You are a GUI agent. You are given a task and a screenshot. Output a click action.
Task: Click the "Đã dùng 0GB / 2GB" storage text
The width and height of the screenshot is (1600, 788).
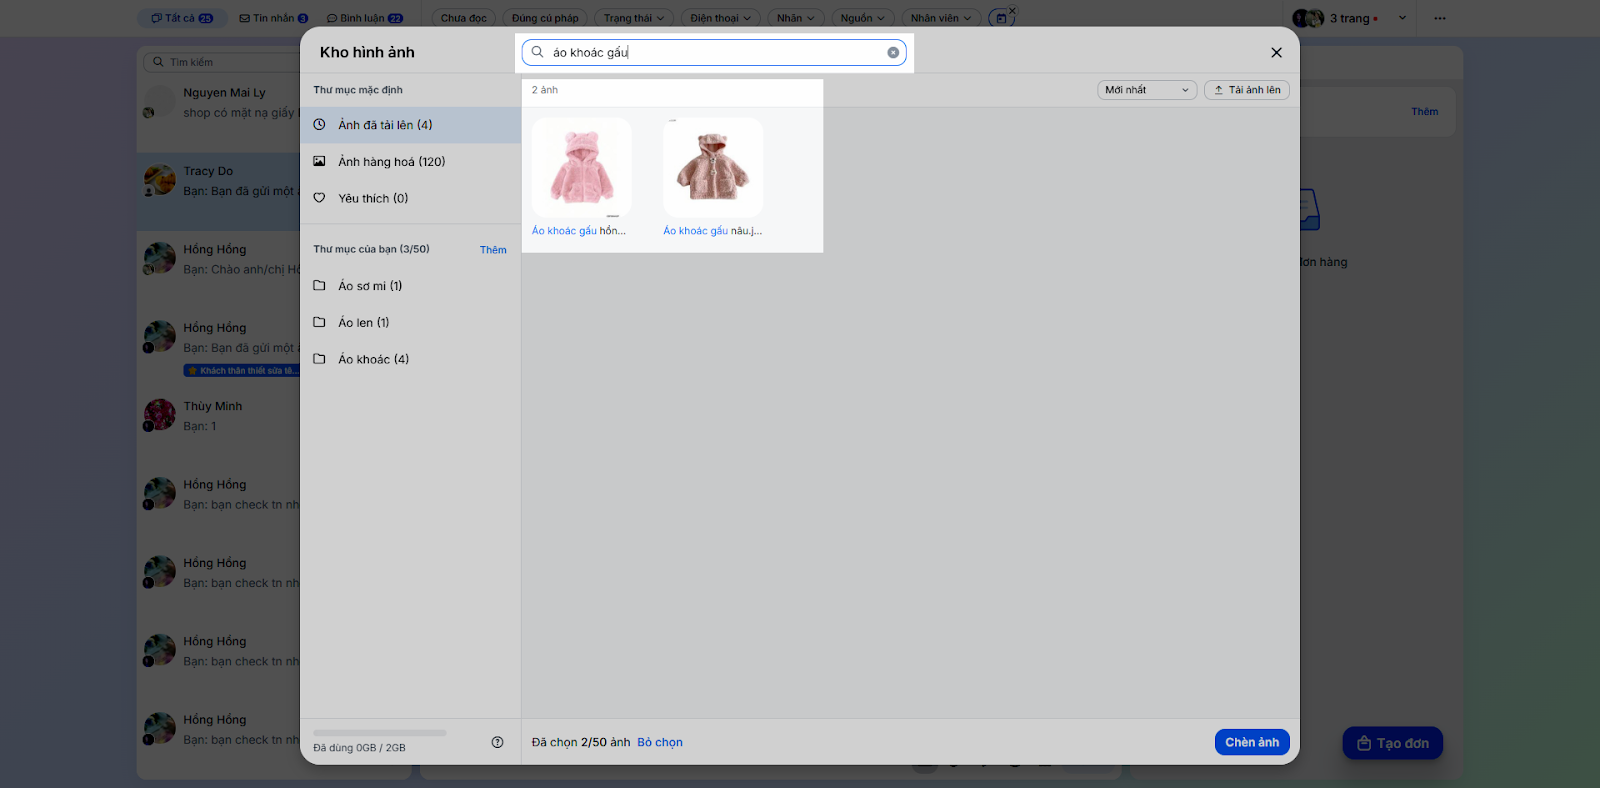tap(360, 748)
